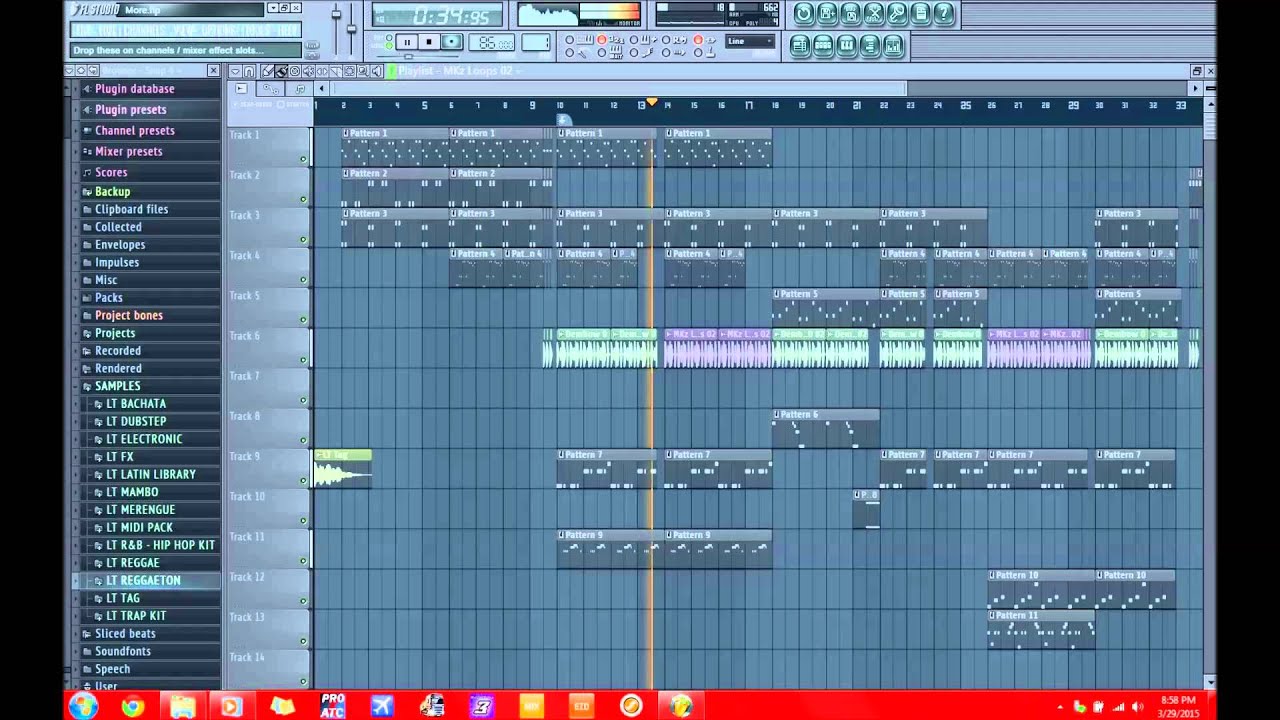
Task: Click the Undo shortcut icon
Action: (803, 14)
